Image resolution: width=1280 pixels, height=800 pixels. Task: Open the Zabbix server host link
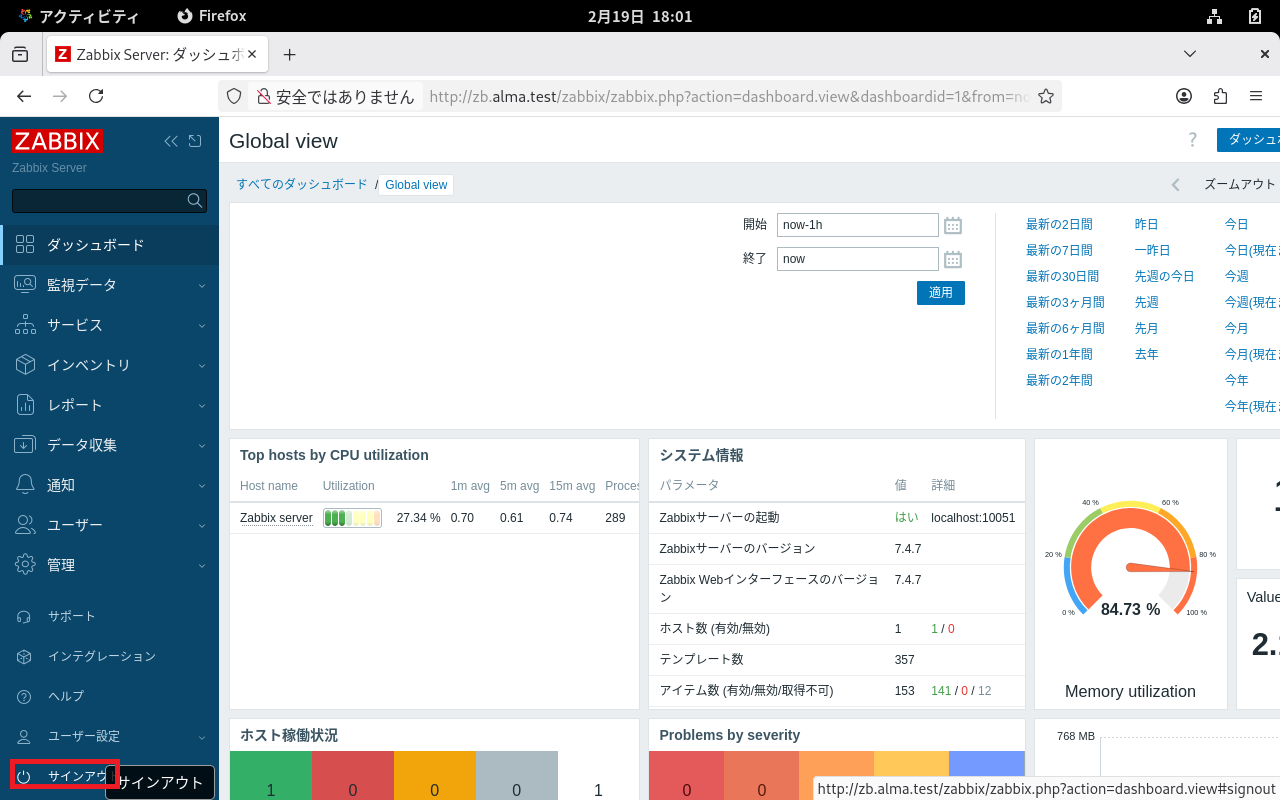276,518
